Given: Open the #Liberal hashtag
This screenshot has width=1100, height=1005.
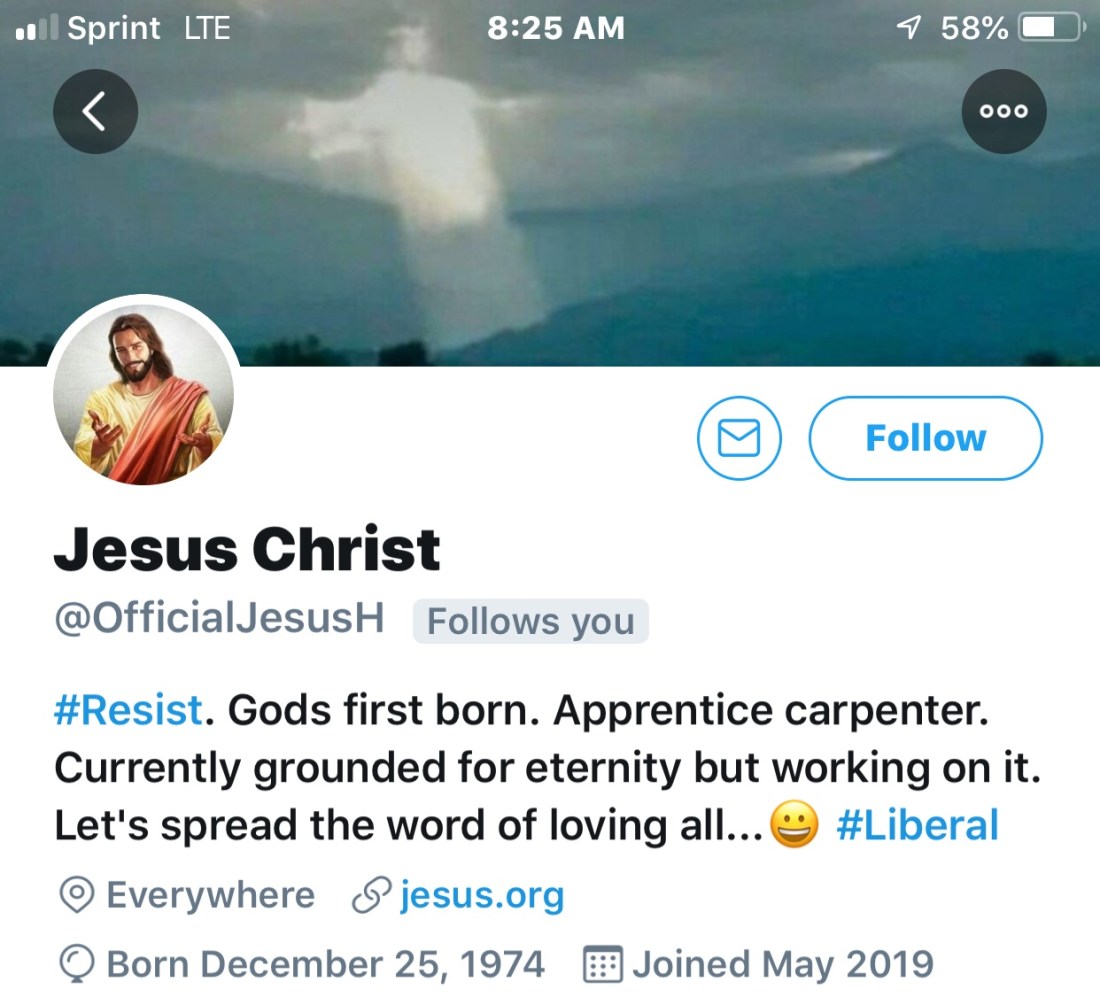Looking at the screenshot, I should [x=917, y=827].
